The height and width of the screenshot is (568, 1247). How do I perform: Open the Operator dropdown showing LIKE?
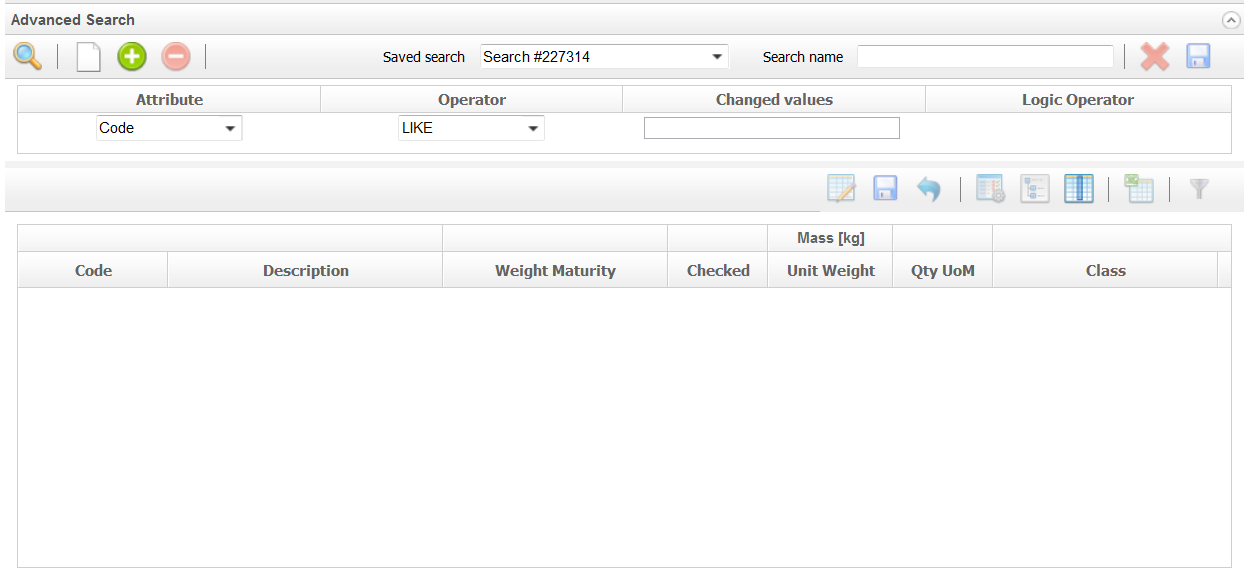point(471,128)
